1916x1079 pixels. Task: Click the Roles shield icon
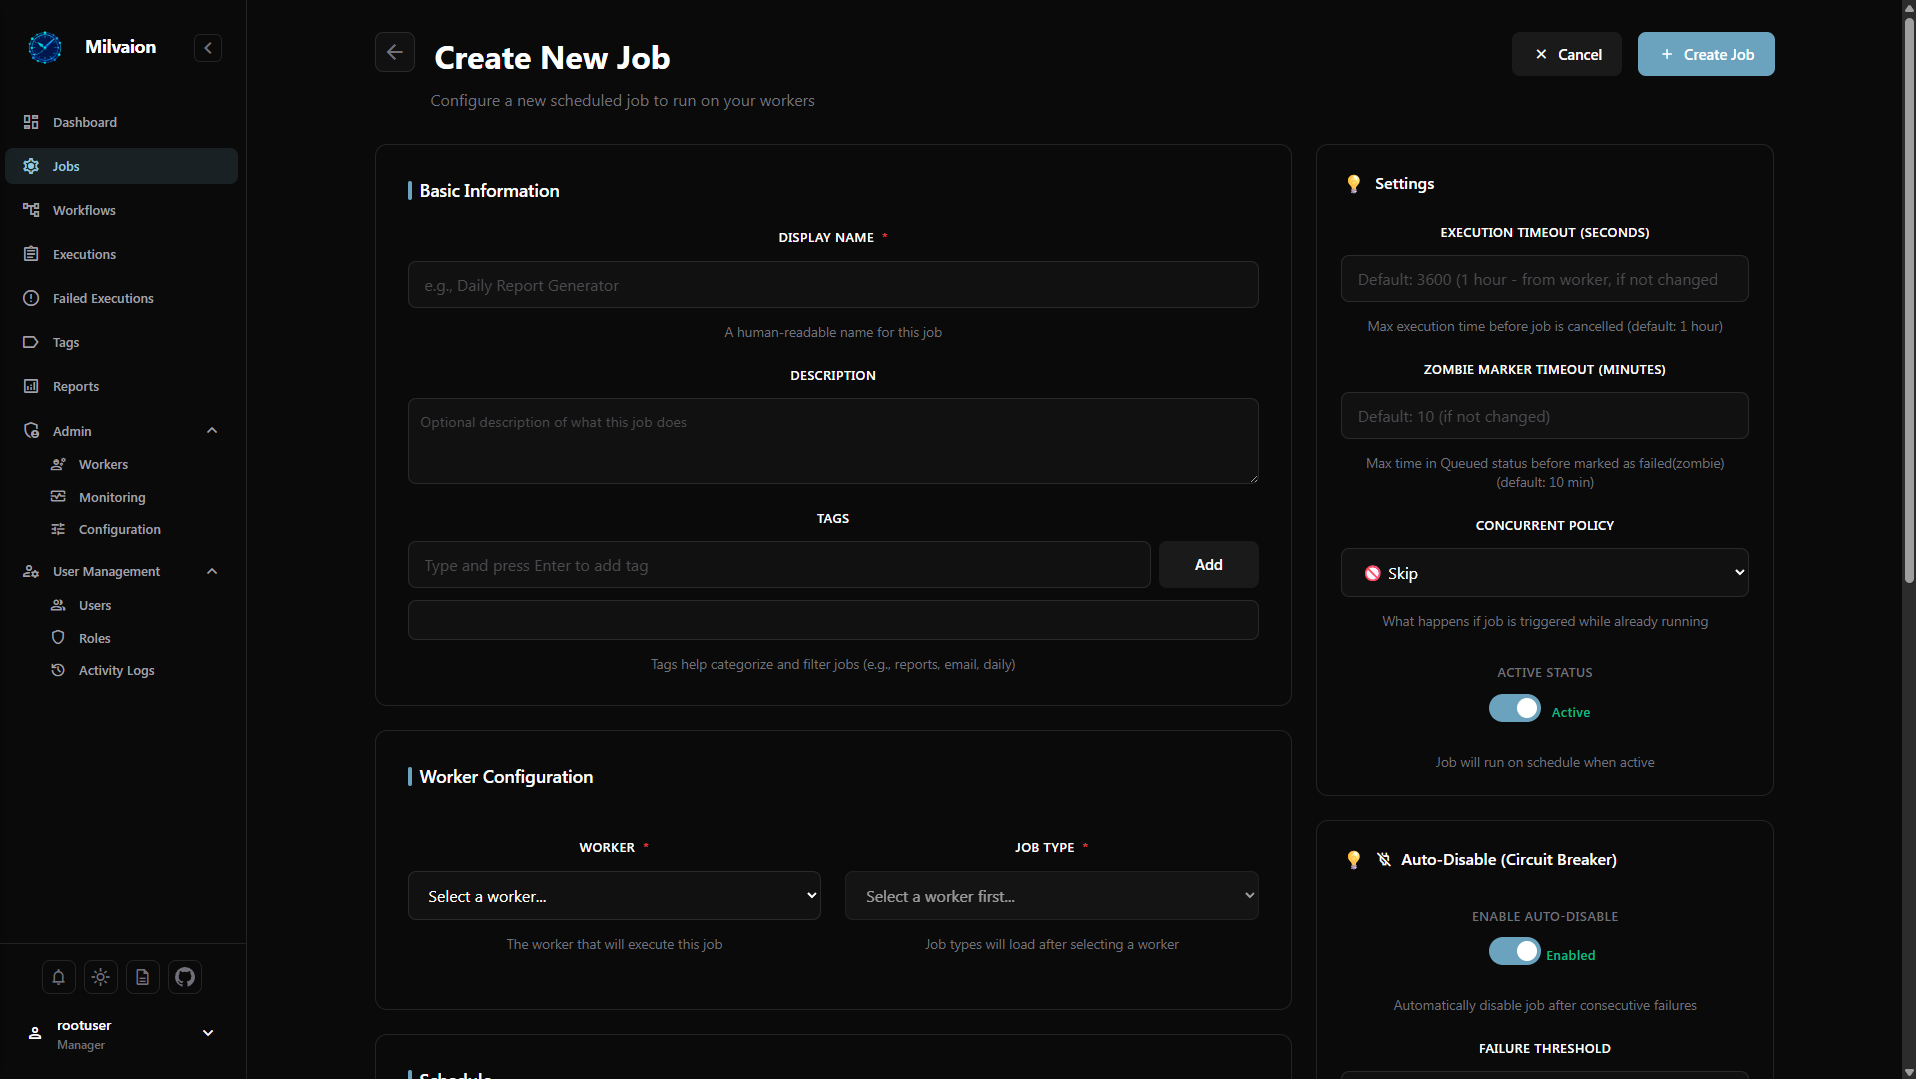point(58,638)
